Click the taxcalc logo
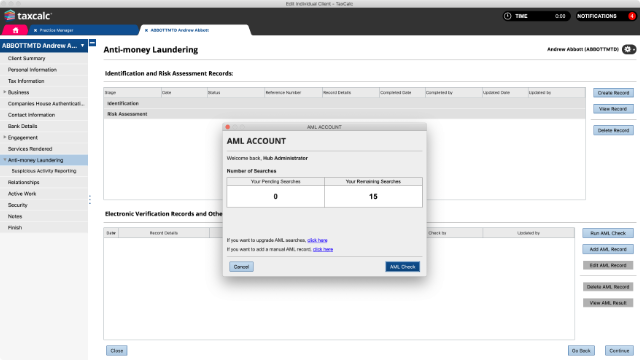Viewport: 640px width, 360px height. tap(28, 16)
